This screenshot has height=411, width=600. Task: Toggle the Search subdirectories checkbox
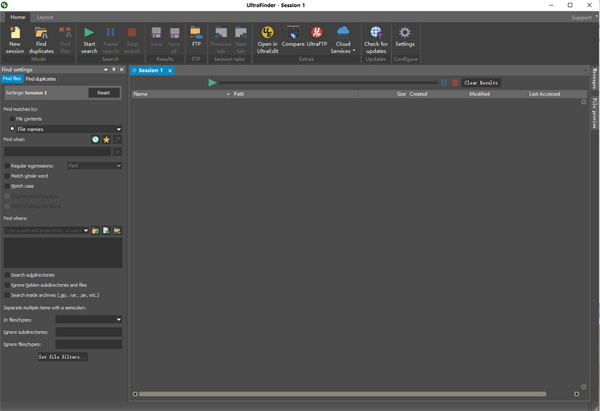[6, 275]
